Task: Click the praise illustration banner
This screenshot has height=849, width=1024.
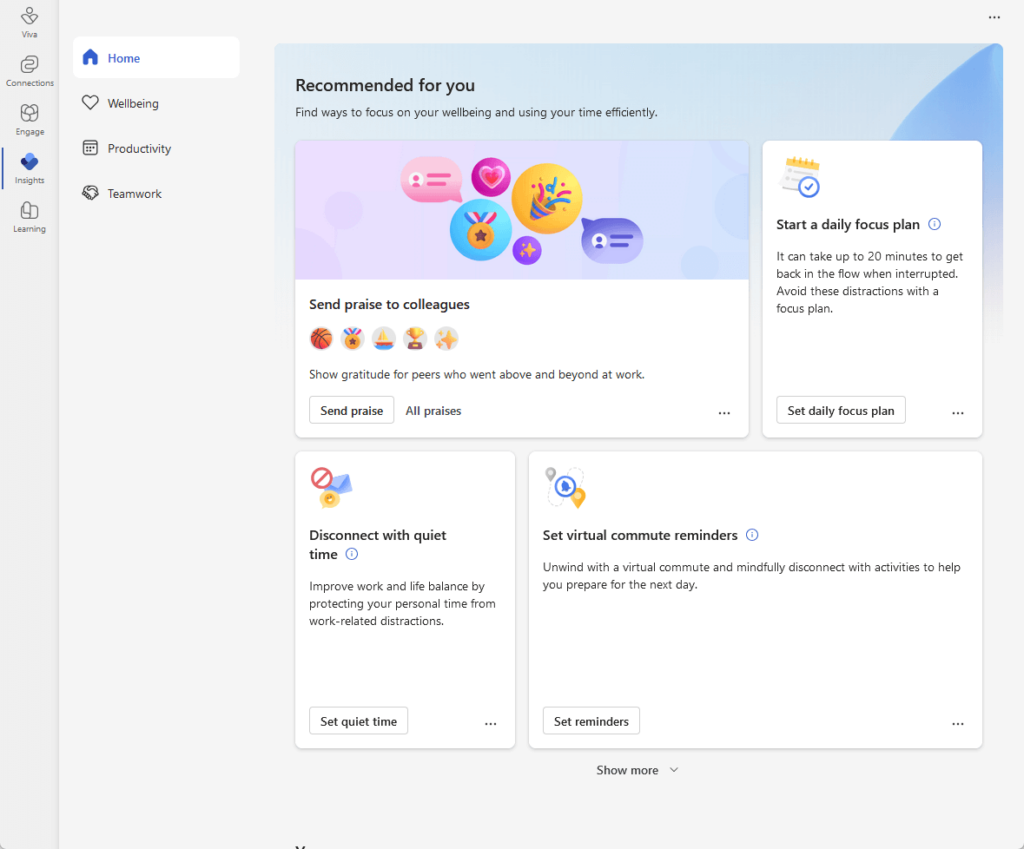Action: 522,210
